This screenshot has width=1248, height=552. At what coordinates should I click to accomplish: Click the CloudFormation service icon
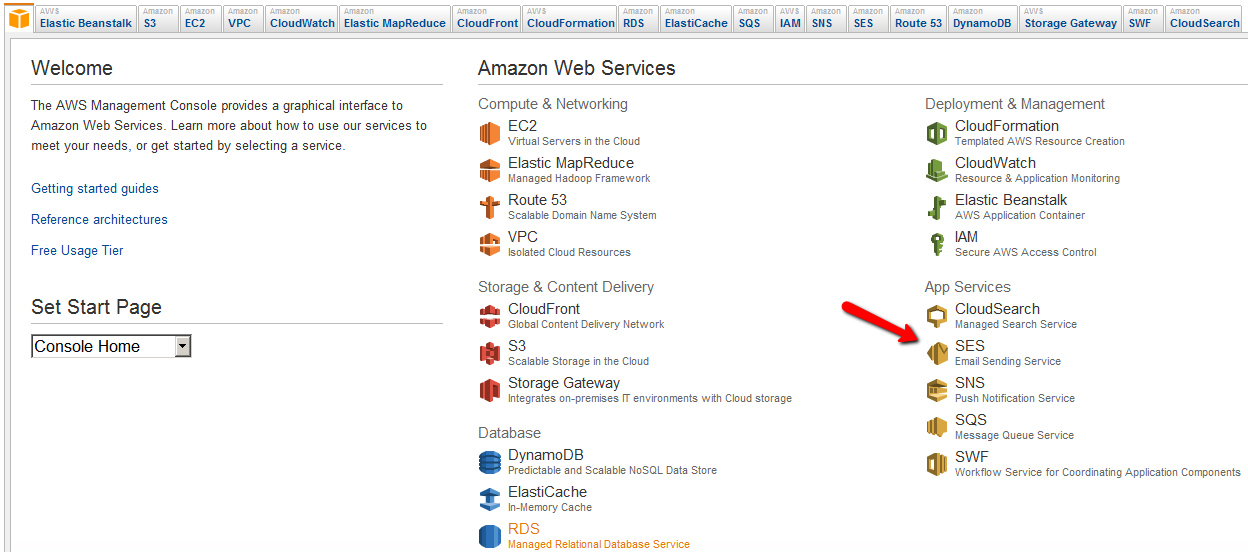(936, 133)
